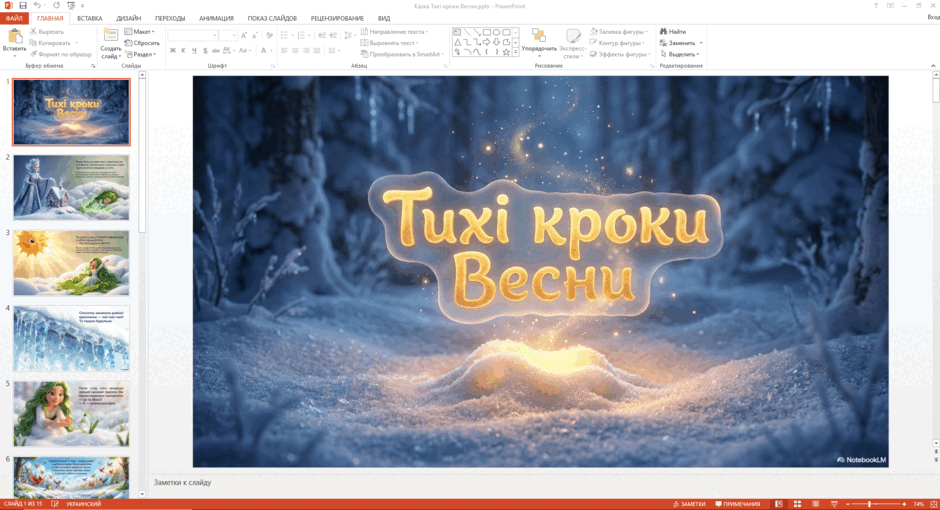Switch to the АНИМАЦИЯ tab
Image resolution: width=940 pixels, height=510 pixels.
(216, 18)
